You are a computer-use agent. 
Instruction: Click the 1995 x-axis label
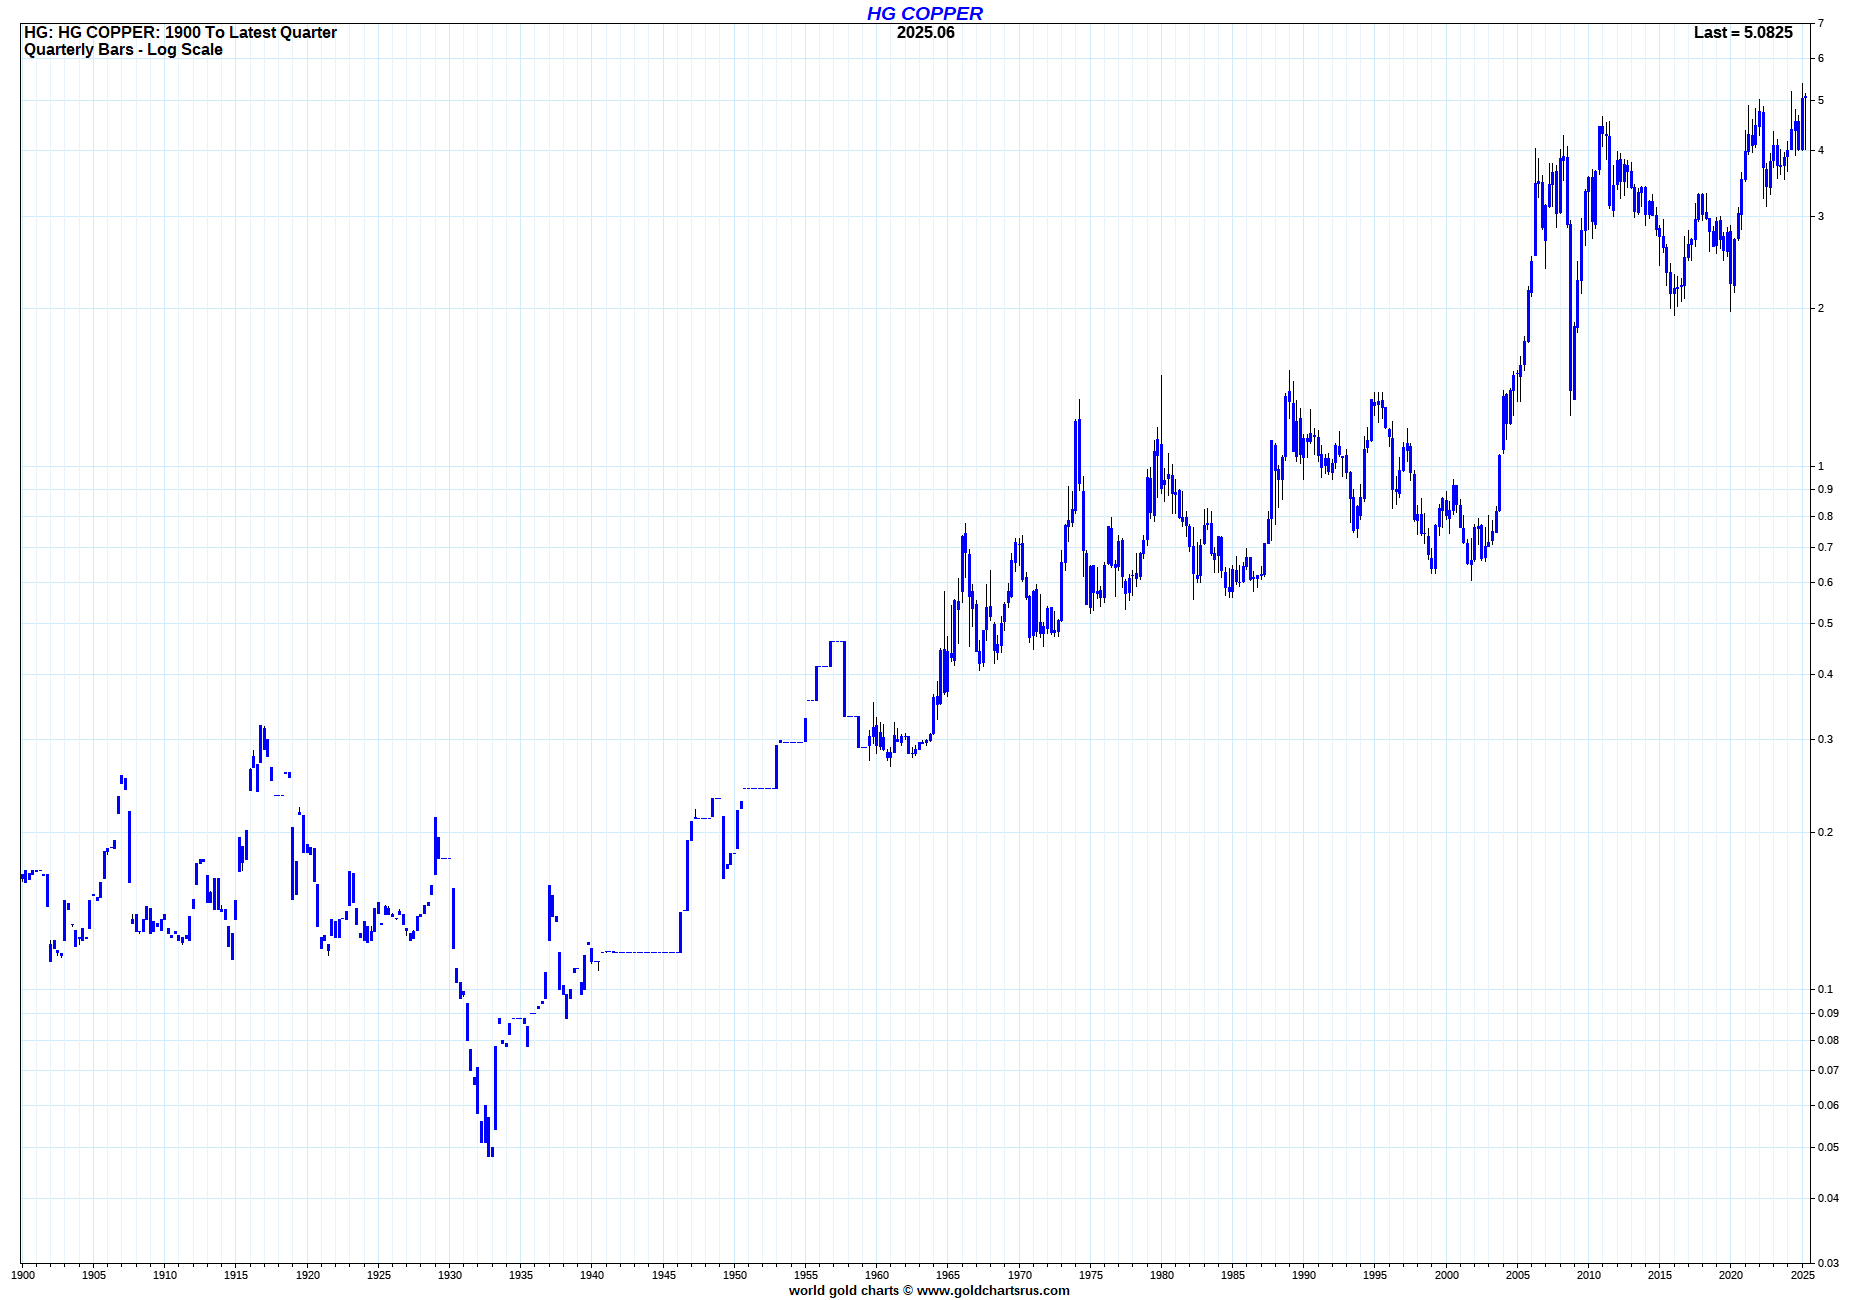[x=1375, y=1275]
